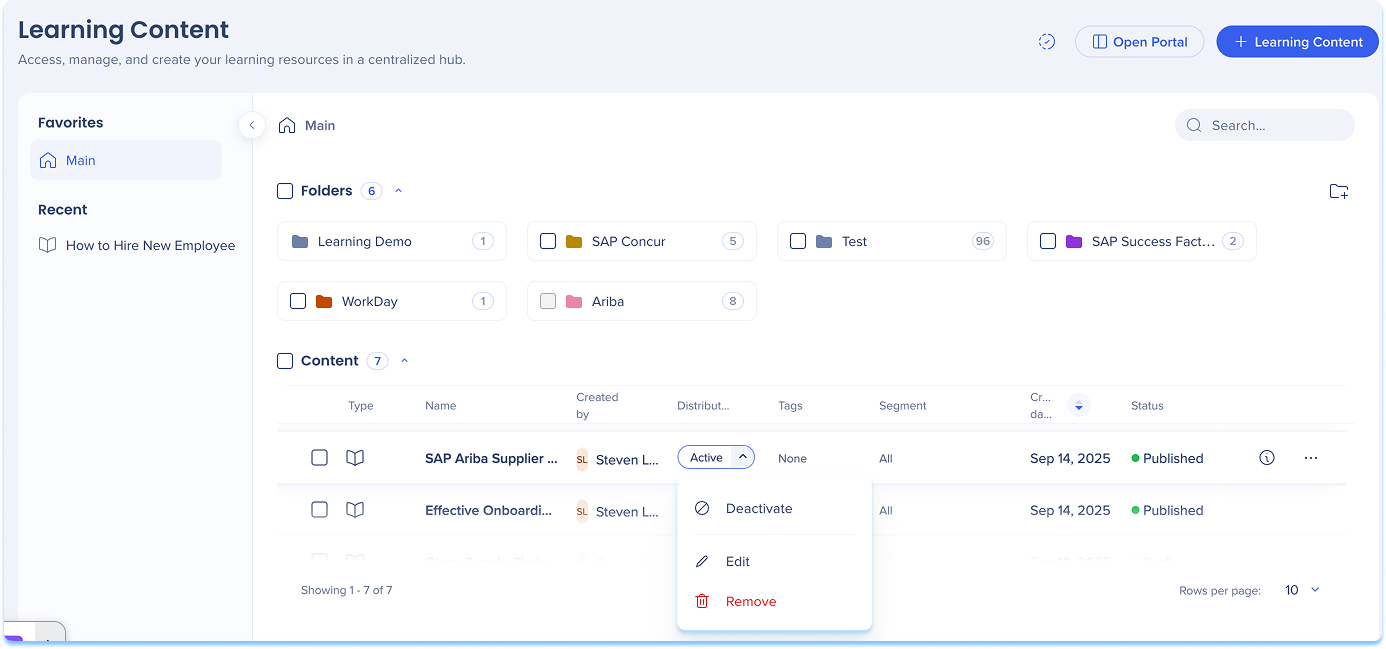The height and width of the screenshot is (649, 1386).
Task: Click the info icon on SAP Ariba row
Action: (x=1267, y=458)
